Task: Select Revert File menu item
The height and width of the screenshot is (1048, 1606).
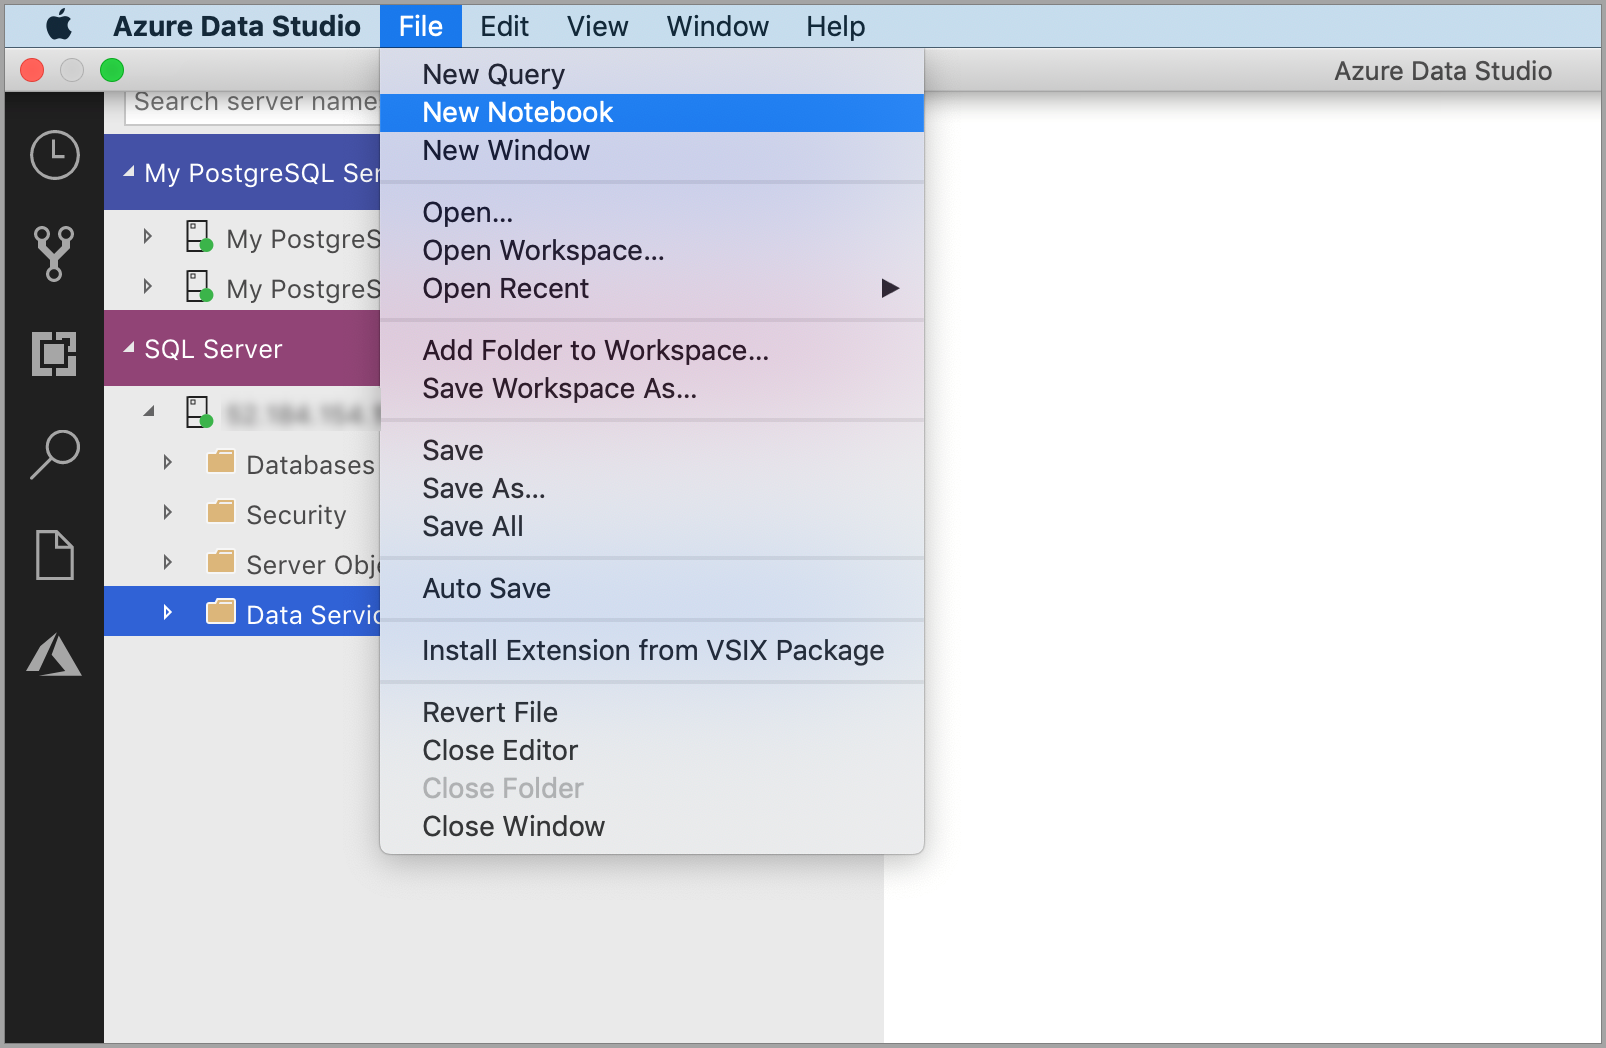Action: (652, 713)
